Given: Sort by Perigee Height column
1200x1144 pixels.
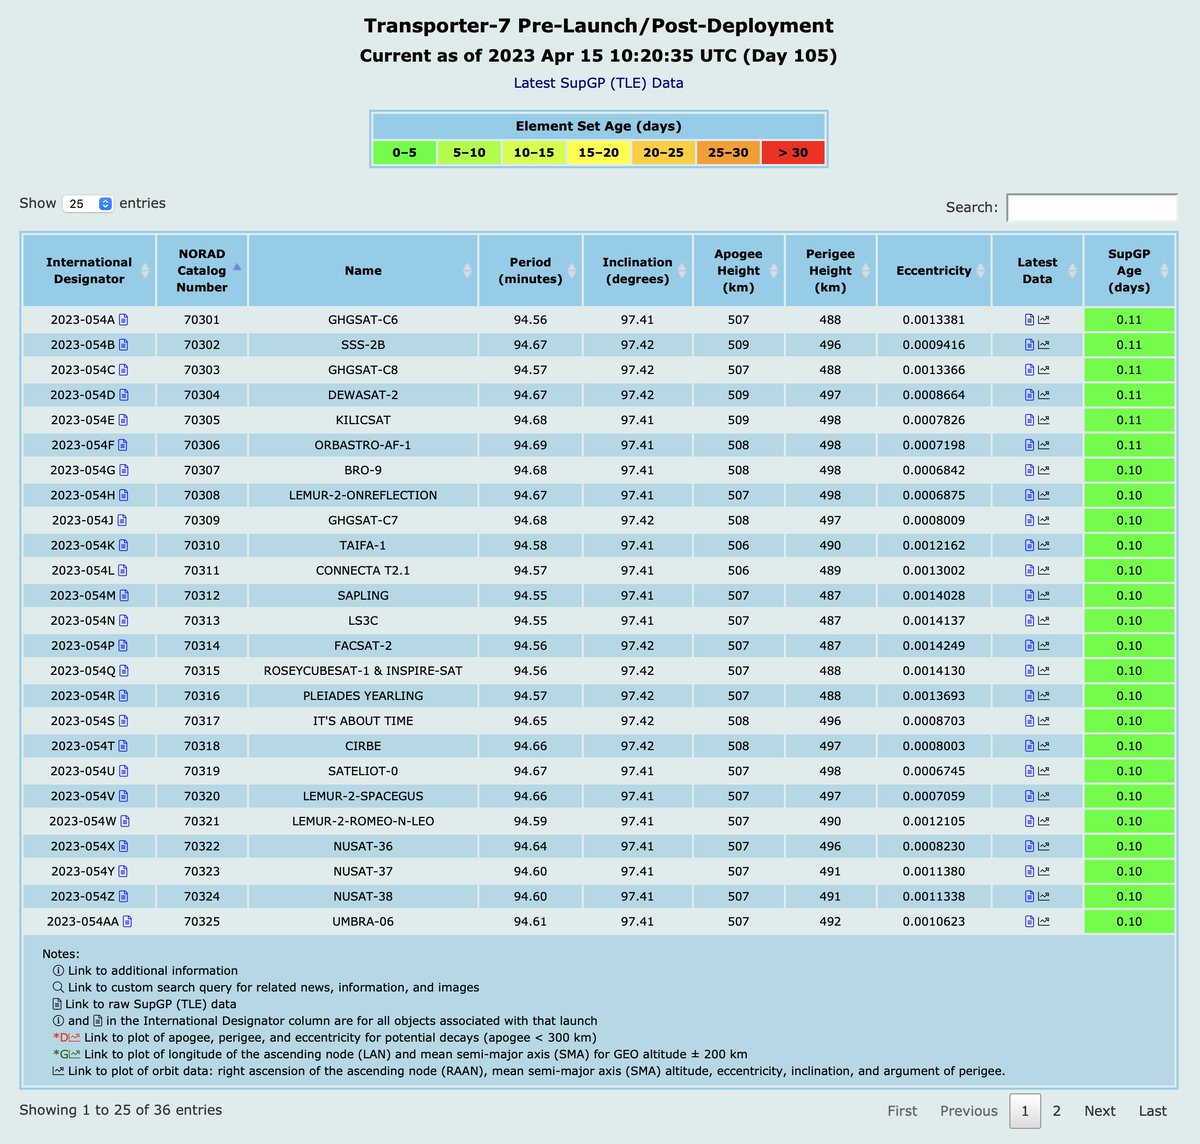Looking at the screenshot, I should (830, 270).
